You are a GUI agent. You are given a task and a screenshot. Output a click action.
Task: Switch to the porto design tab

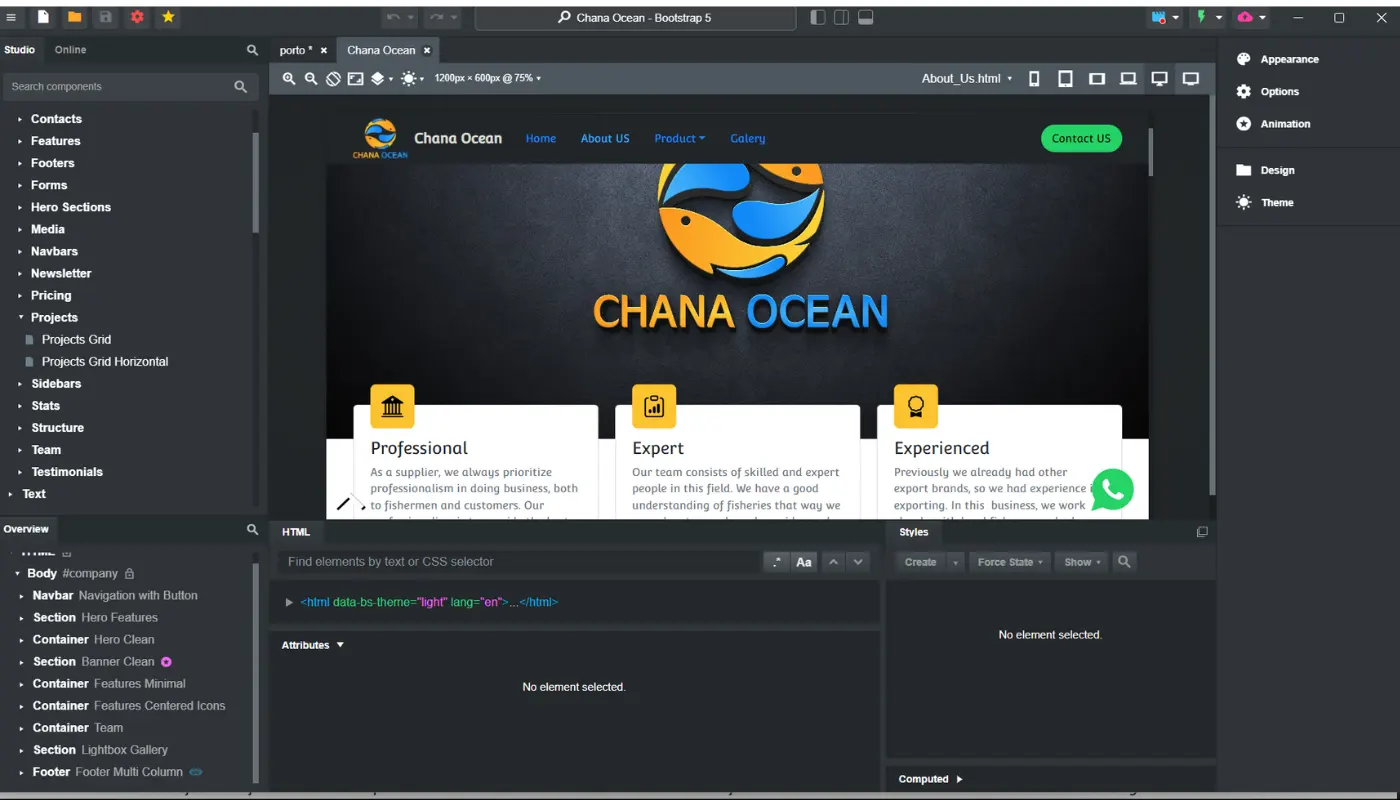[x=295, y=50]
